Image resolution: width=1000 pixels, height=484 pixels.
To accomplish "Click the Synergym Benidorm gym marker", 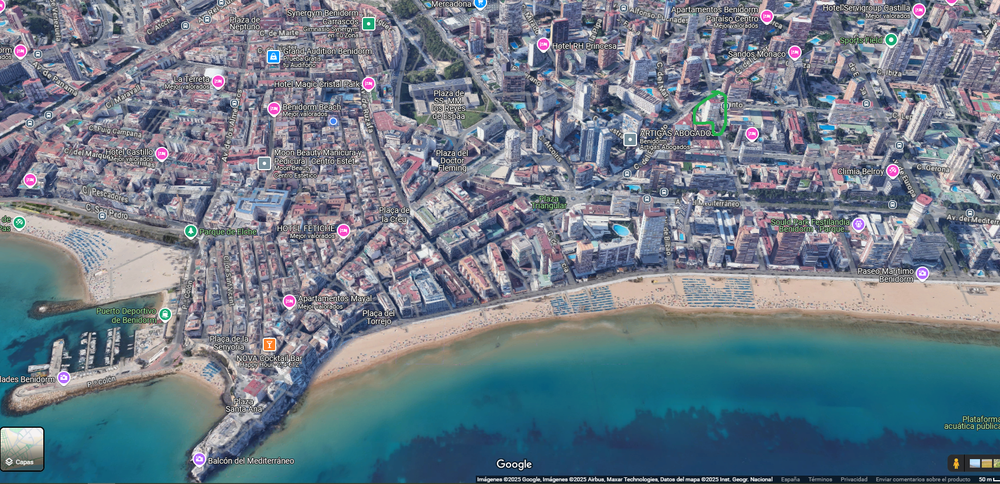I will 369,23.
